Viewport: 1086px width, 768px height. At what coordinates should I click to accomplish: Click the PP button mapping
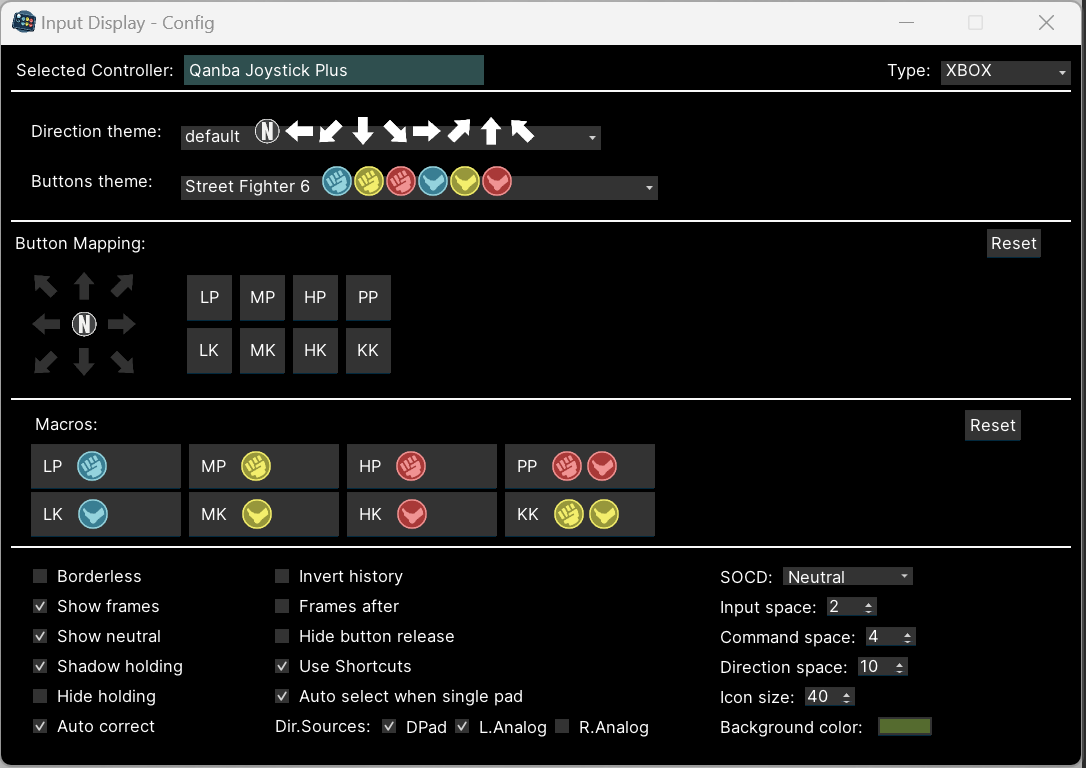pyautogui.click(x=368, y=297)
